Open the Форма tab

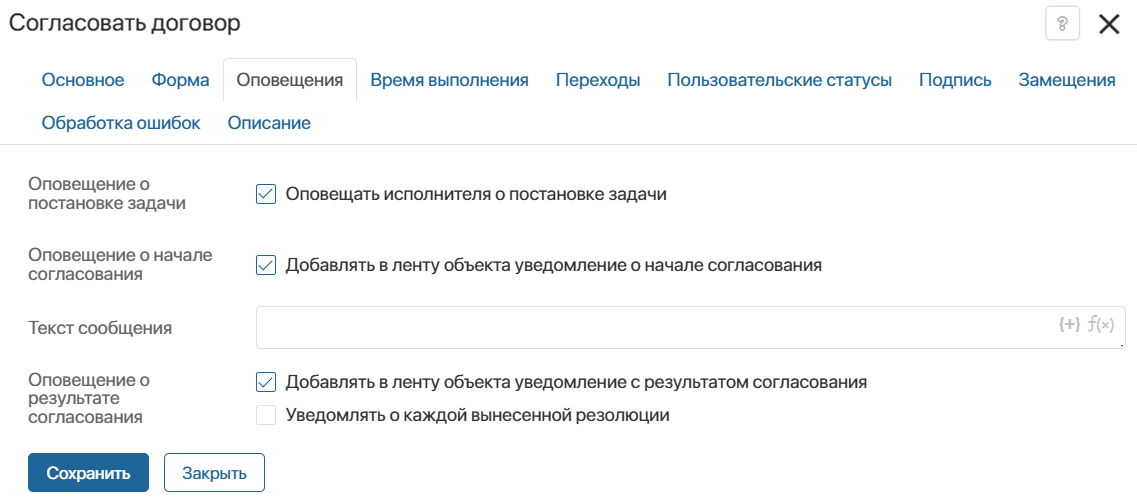point(180,80)
